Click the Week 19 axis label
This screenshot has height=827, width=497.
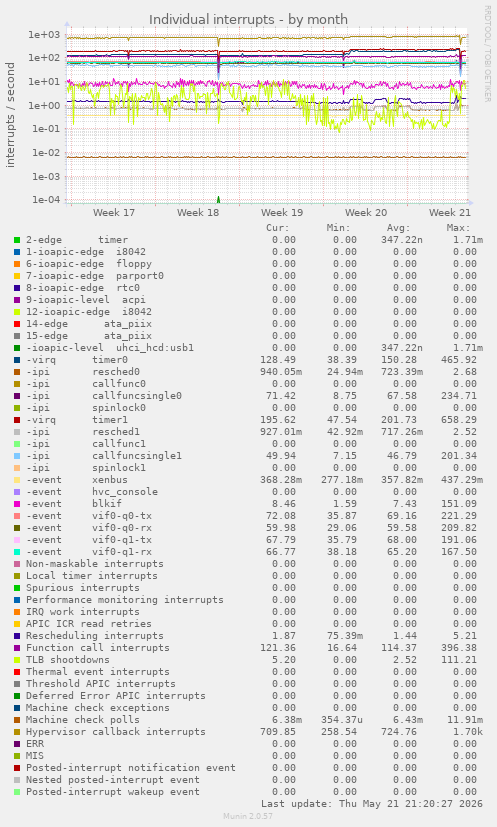pos(282,213)
